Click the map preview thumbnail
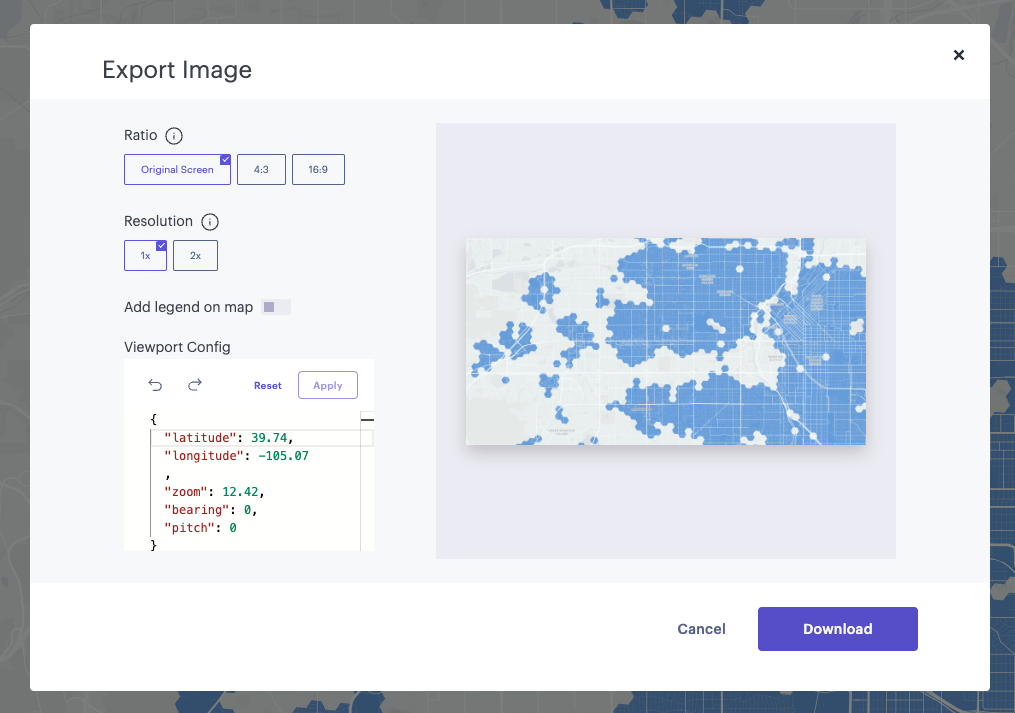 click(x=665, y=341)
